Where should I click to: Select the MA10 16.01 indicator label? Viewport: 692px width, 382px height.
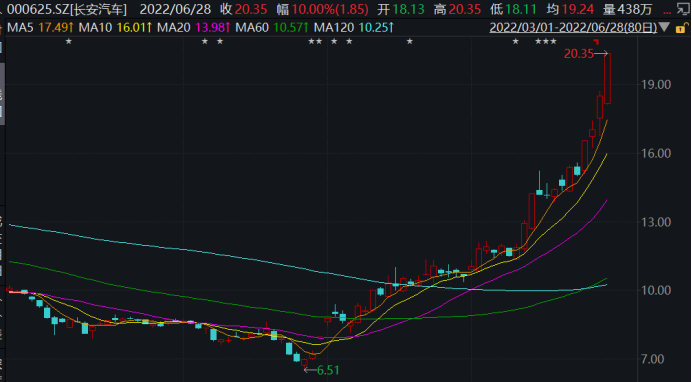(x=115, y=28)
